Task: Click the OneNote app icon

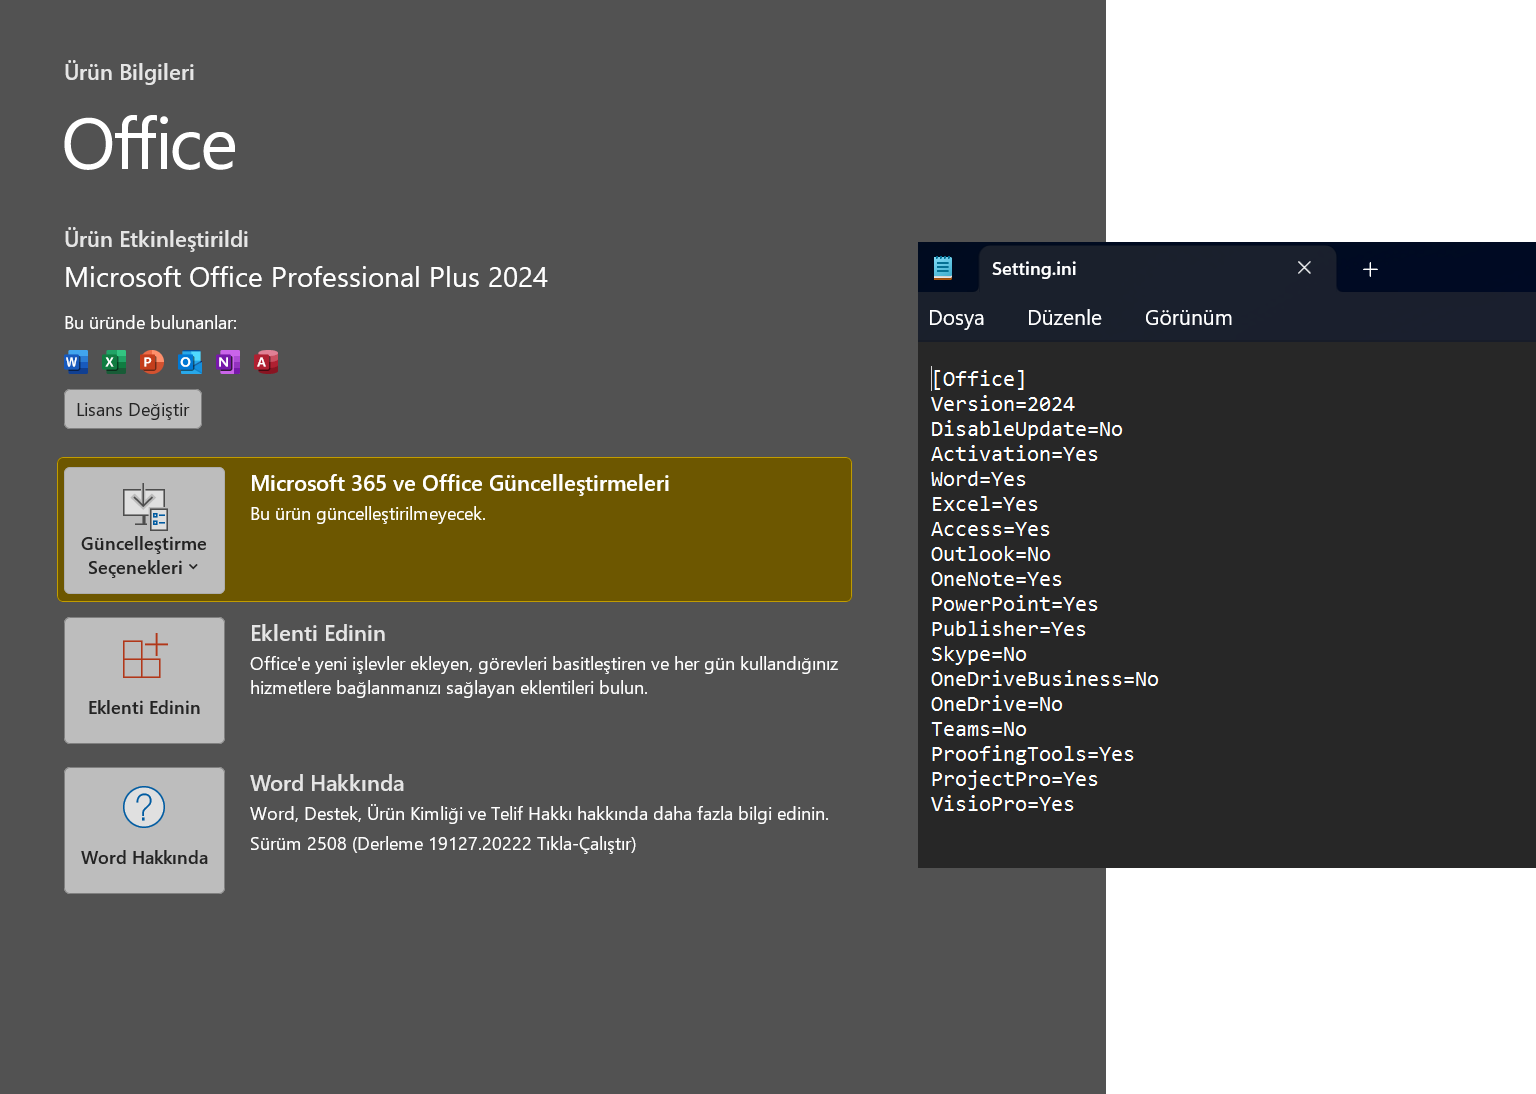Action: 228,362
